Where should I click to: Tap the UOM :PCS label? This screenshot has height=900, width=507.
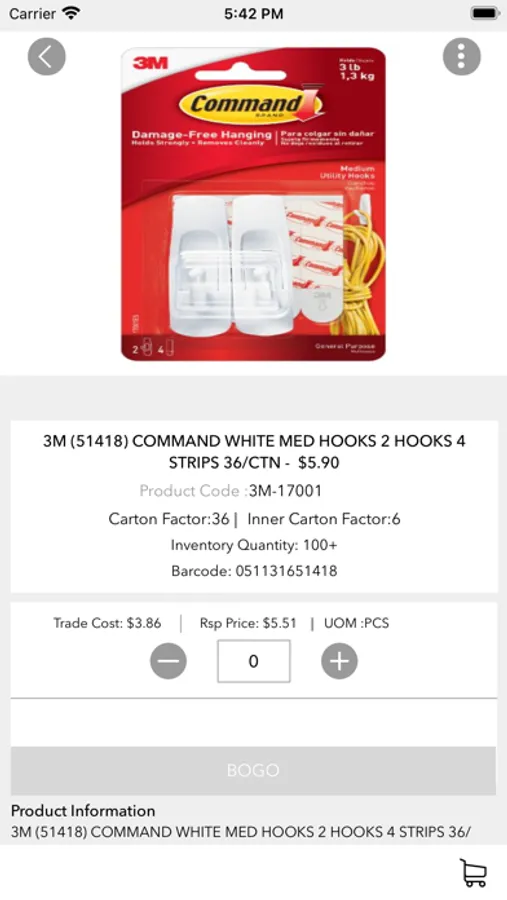[x=357, y=623]
